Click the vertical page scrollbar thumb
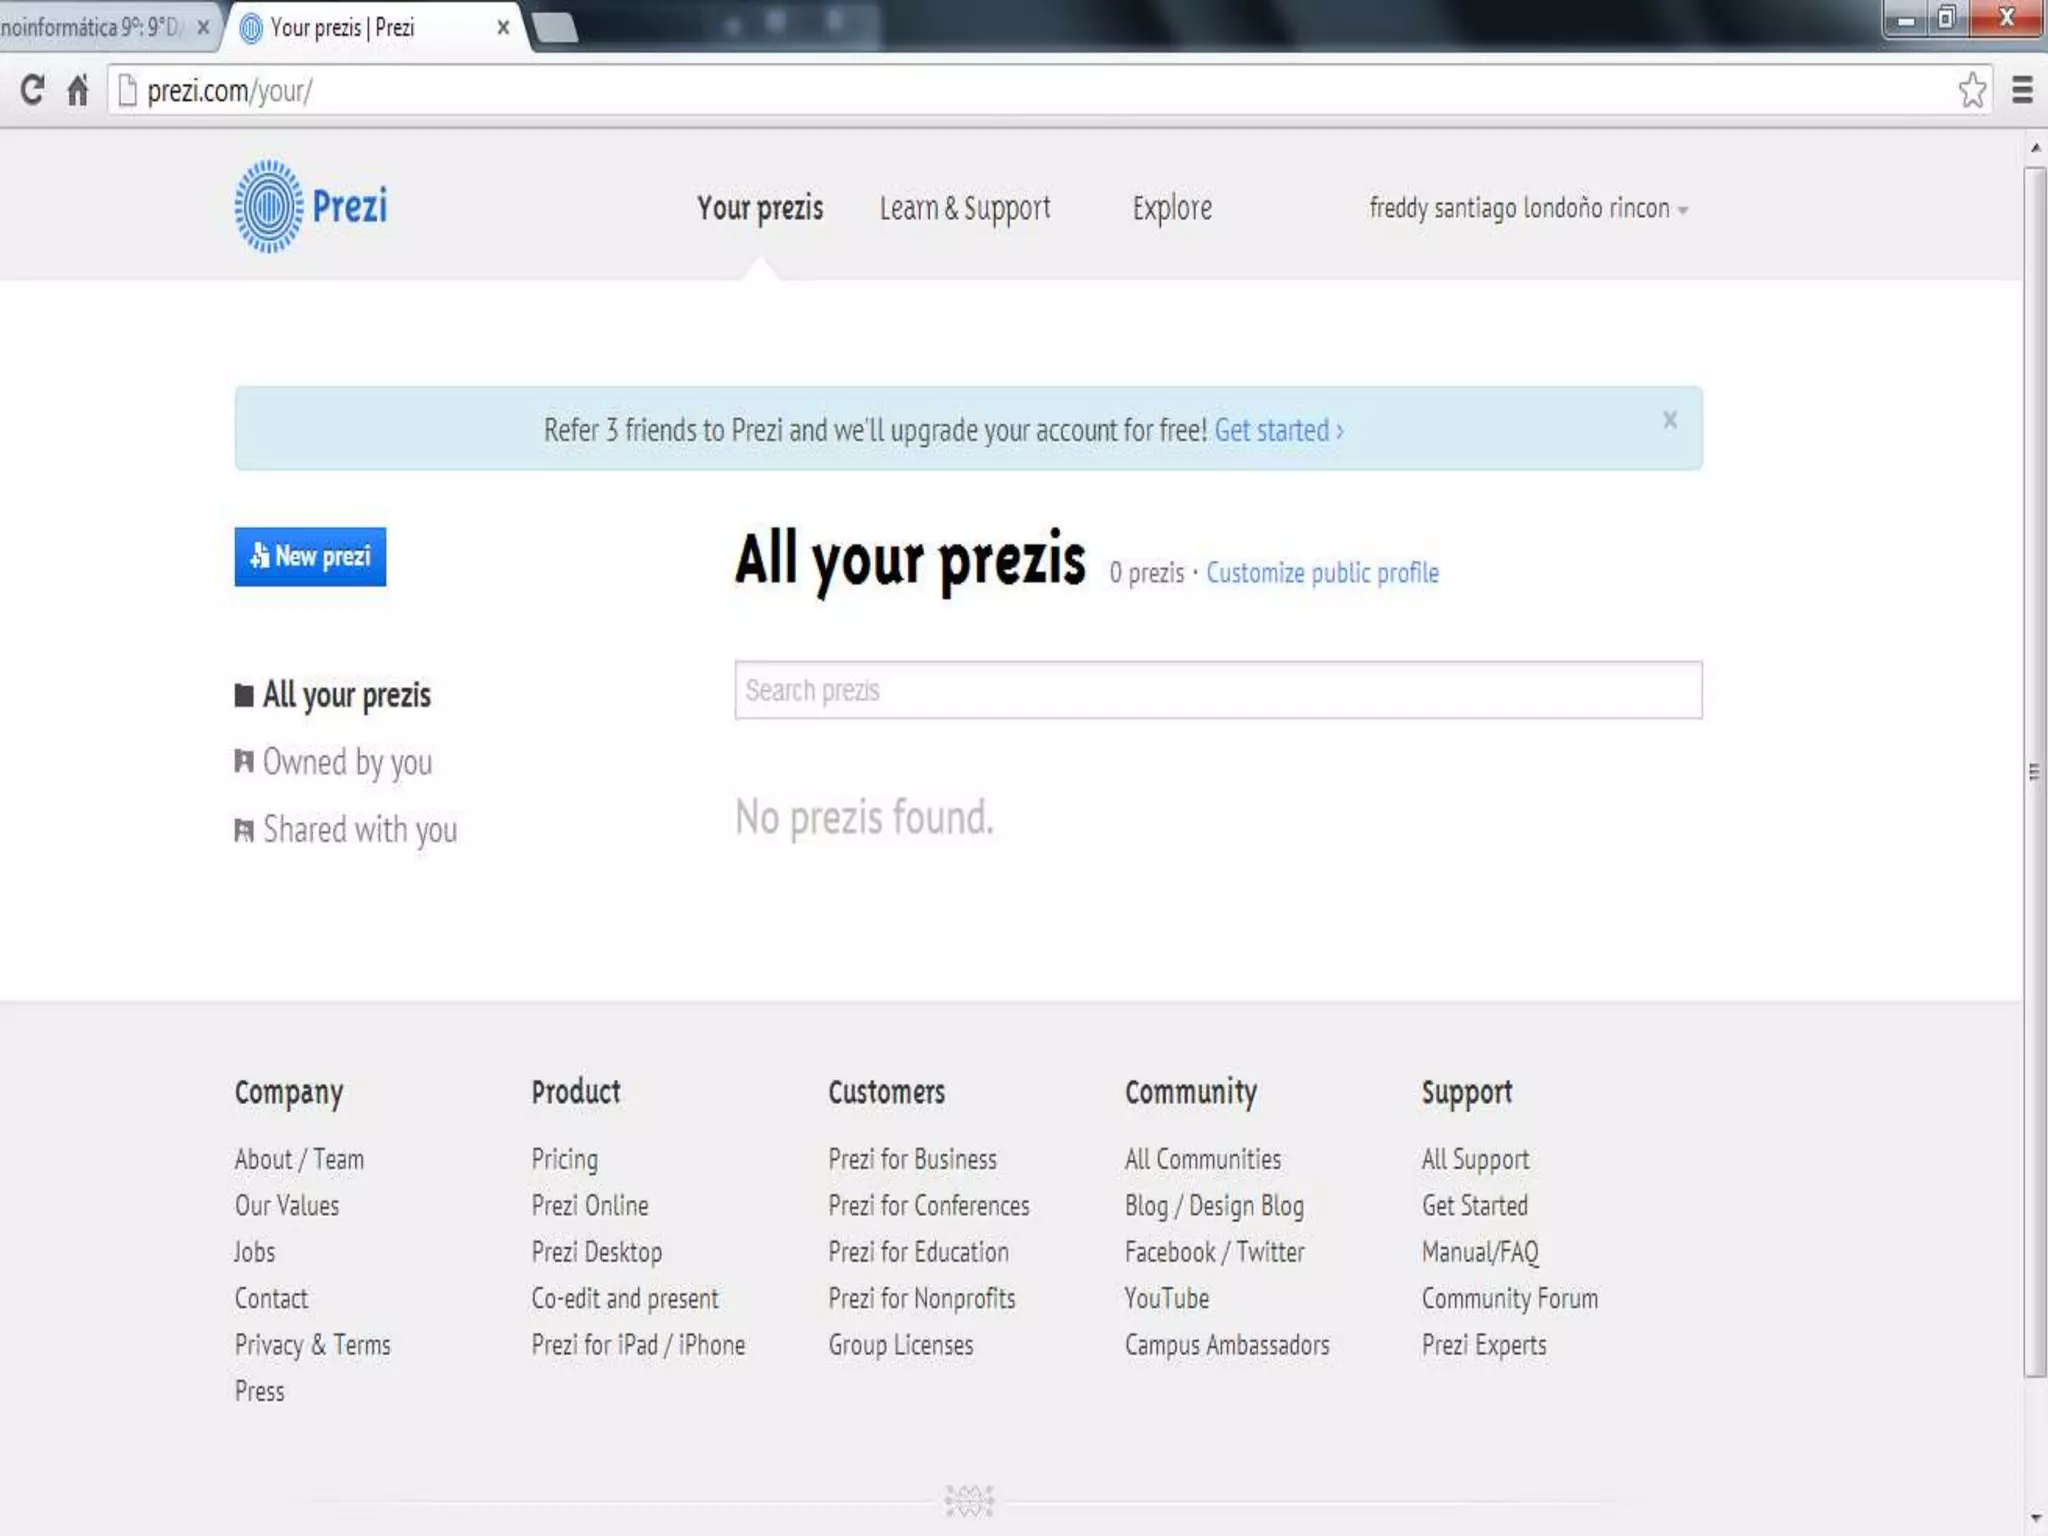 pyautogui.click(x=2034, y=770)
